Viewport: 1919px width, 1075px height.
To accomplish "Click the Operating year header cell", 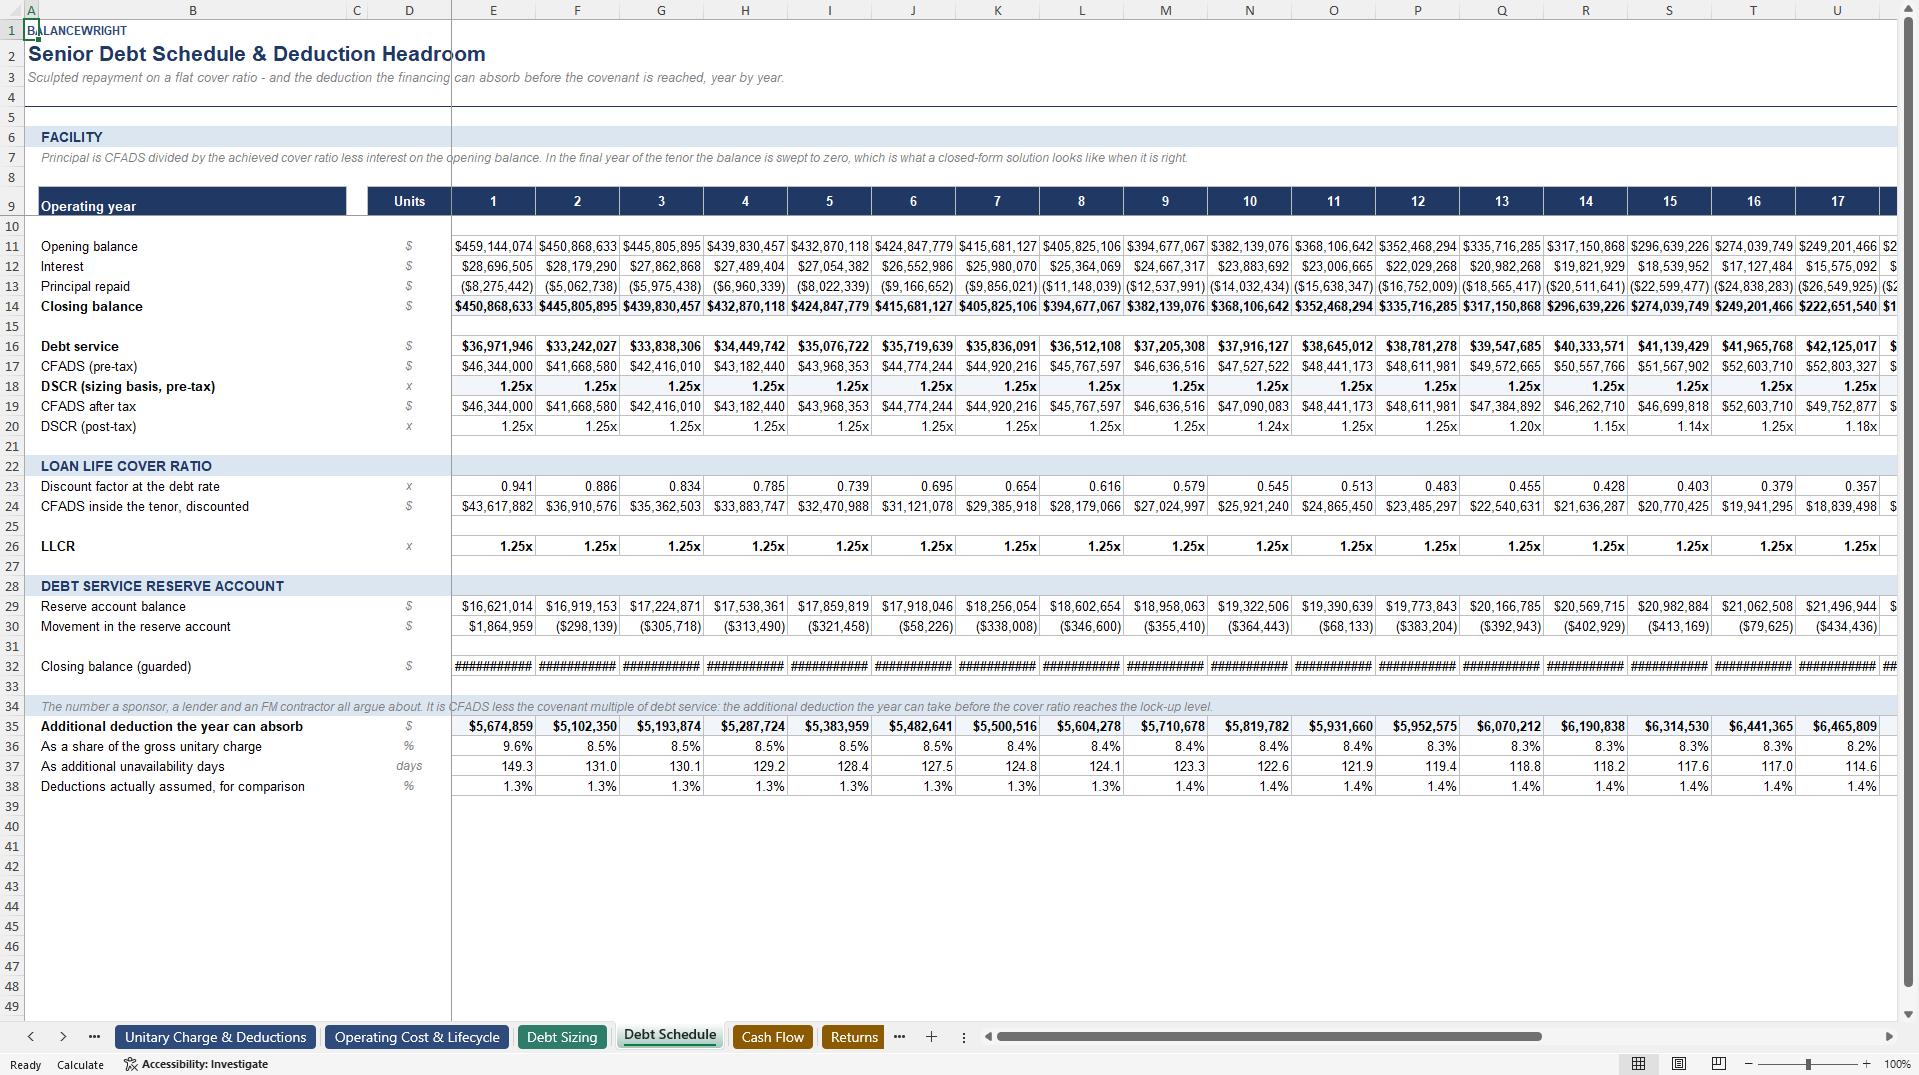I will click(192, 201).
